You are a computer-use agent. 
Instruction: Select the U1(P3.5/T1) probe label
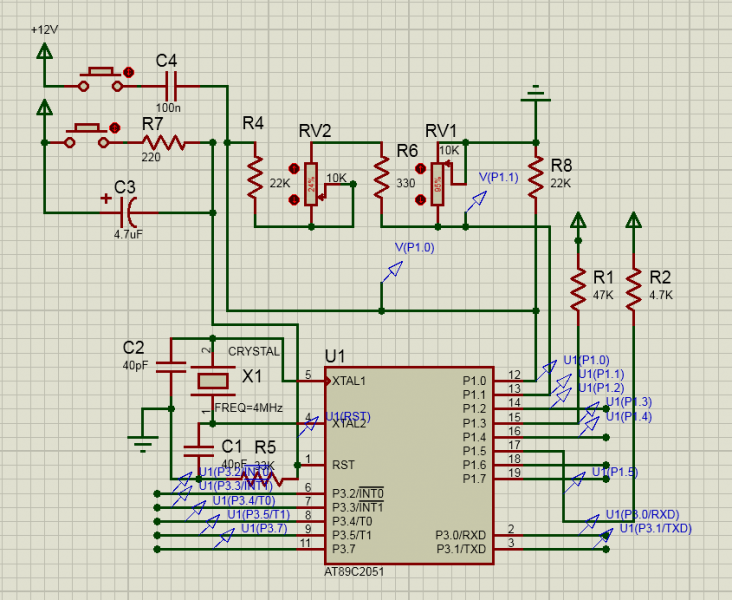[259, 515]
